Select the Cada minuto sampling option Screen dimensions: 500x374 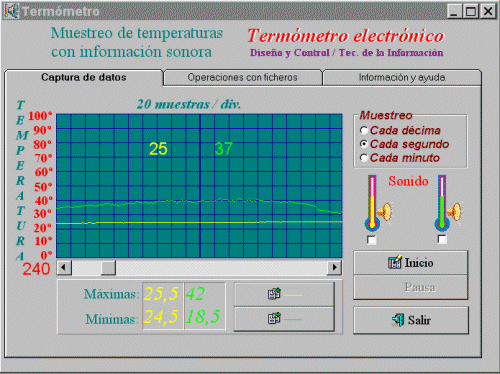(364, 158)
